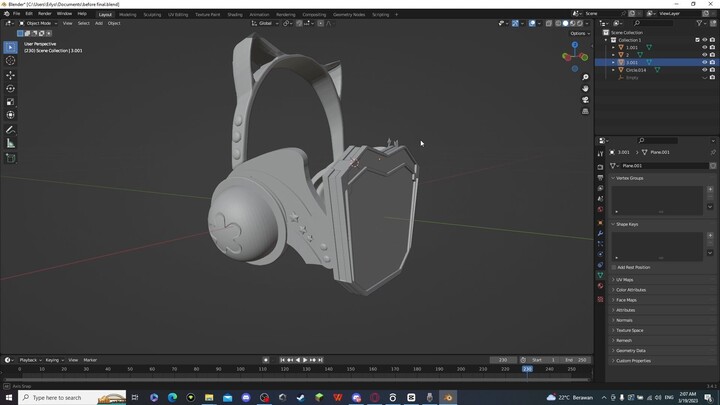Image resolution: width=720 pixels, height=405 pixels.
Task: Open the Output properties tab
Action: (600, 178)
